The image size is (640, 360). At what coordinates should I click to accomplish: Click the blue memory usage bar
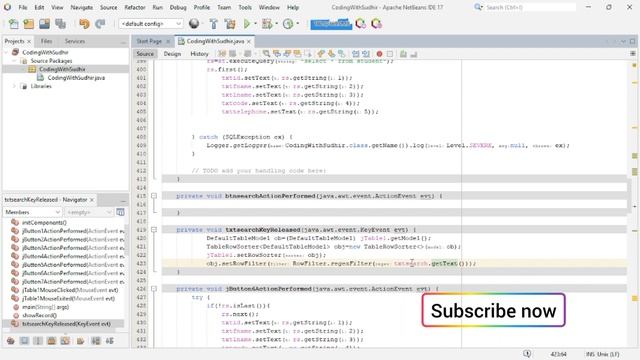click(x=331, y=24)
